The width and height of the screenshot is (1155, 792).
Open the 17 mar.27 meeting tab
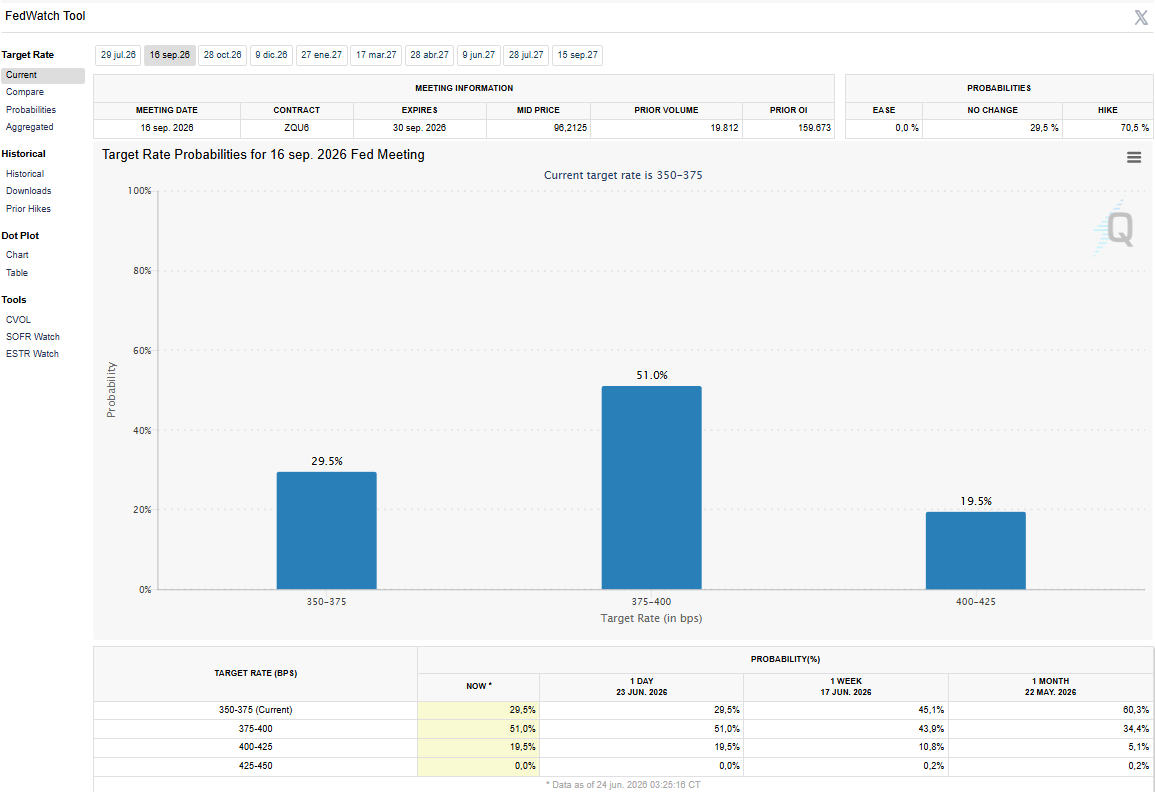(376, 55)
